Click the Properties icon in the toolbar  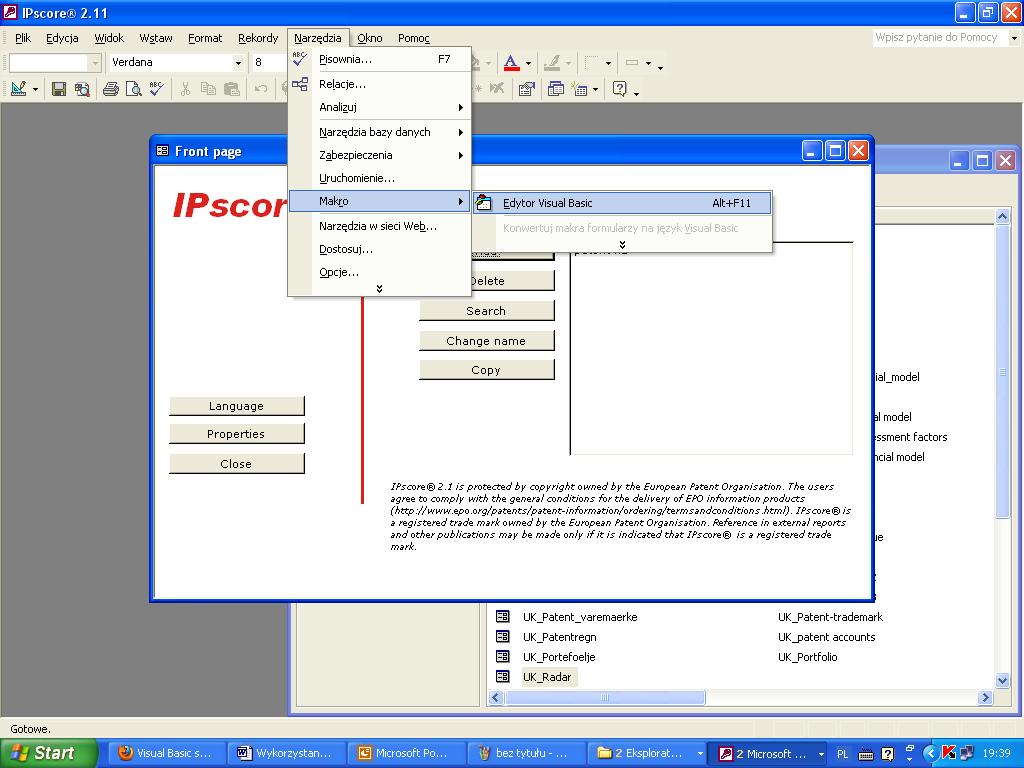526,89
